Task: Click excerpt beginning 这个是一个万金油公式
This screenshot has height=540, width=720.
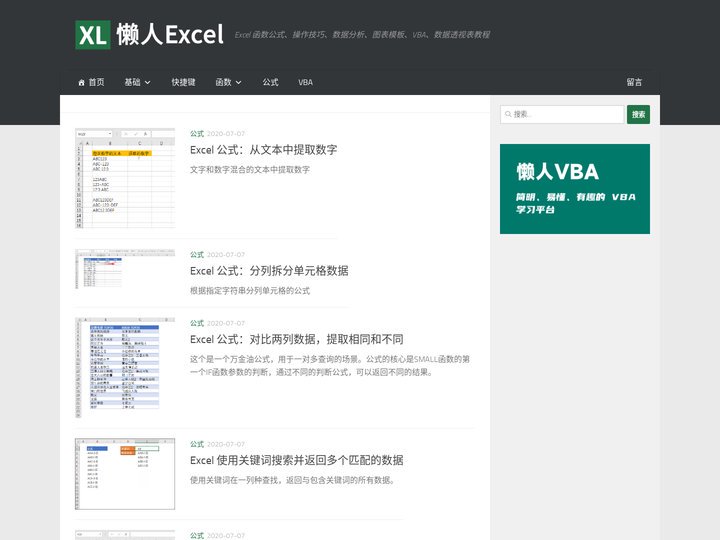Action: click(x=330, y=366)
